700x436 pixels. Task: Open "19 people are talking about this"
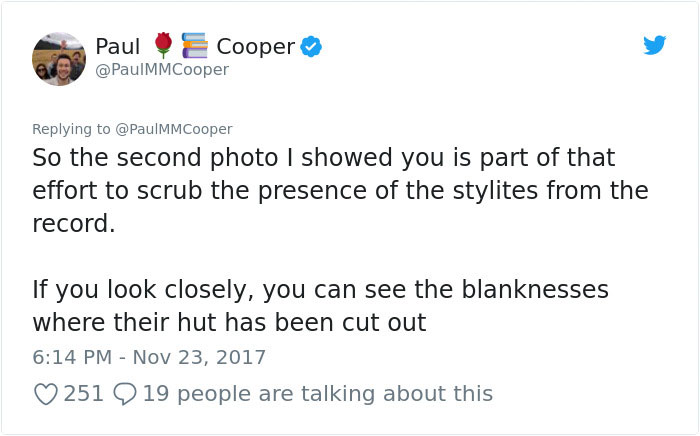[x=317, y=394]
